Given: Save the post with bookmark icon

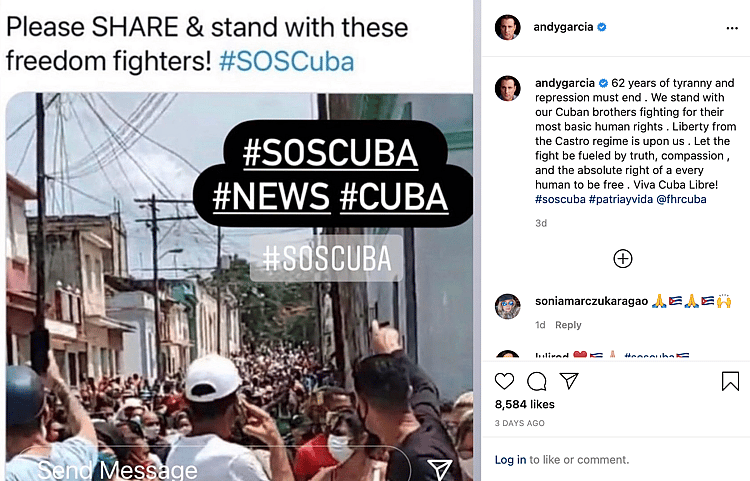Looking at the screenshot, I should (x=730, y=381).
